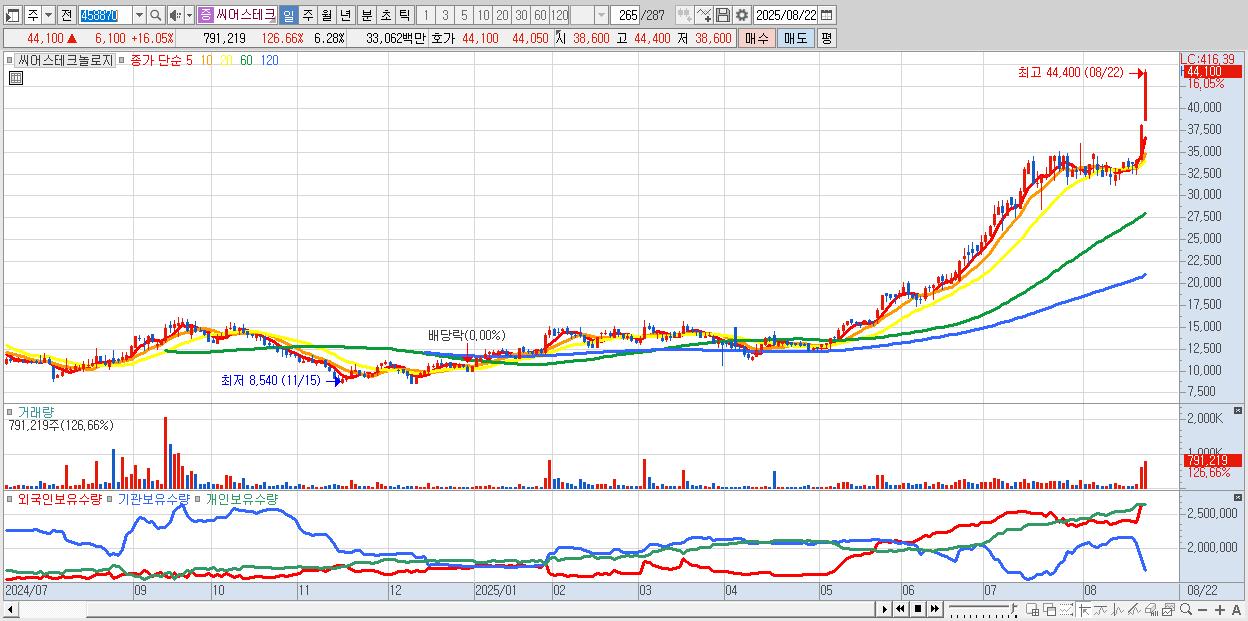Click the indicator chart-with-check icon
Viewport: 1248px width, 621px height.
[703, 15]
